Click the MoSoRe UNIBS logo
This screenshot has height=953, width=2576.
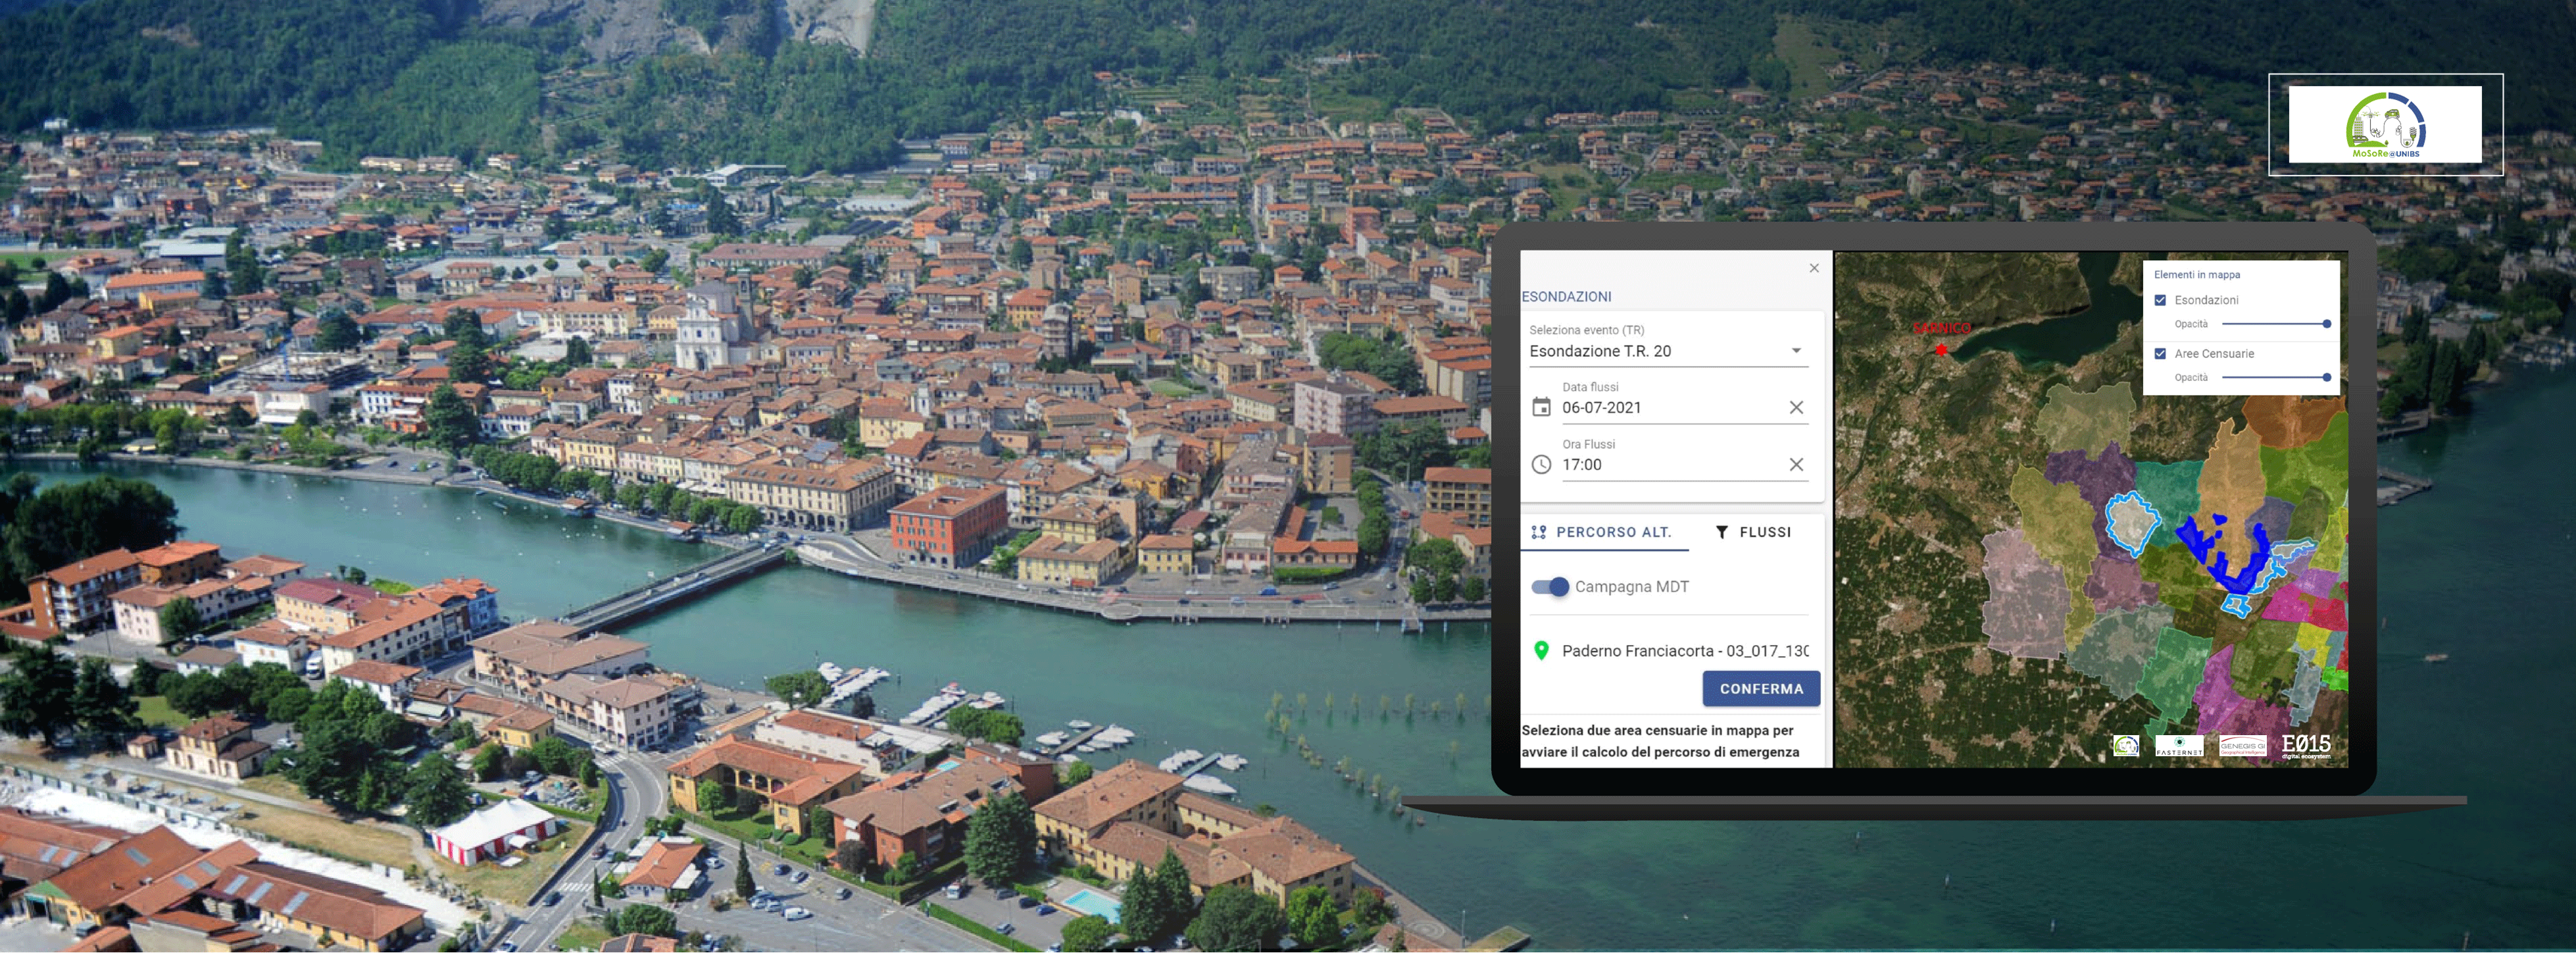point(2385,125)
